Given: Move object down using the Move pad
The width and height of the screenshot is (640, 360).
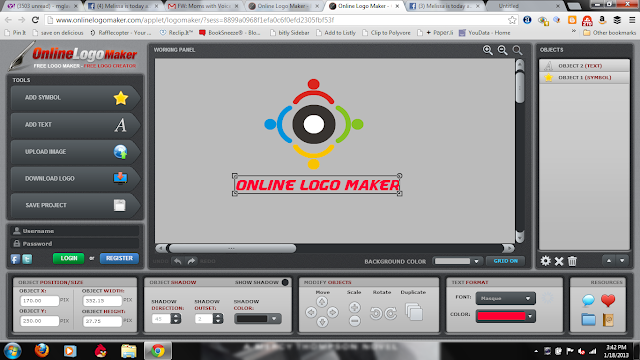Looking at the screenshot, I should (x=322, y=322).
